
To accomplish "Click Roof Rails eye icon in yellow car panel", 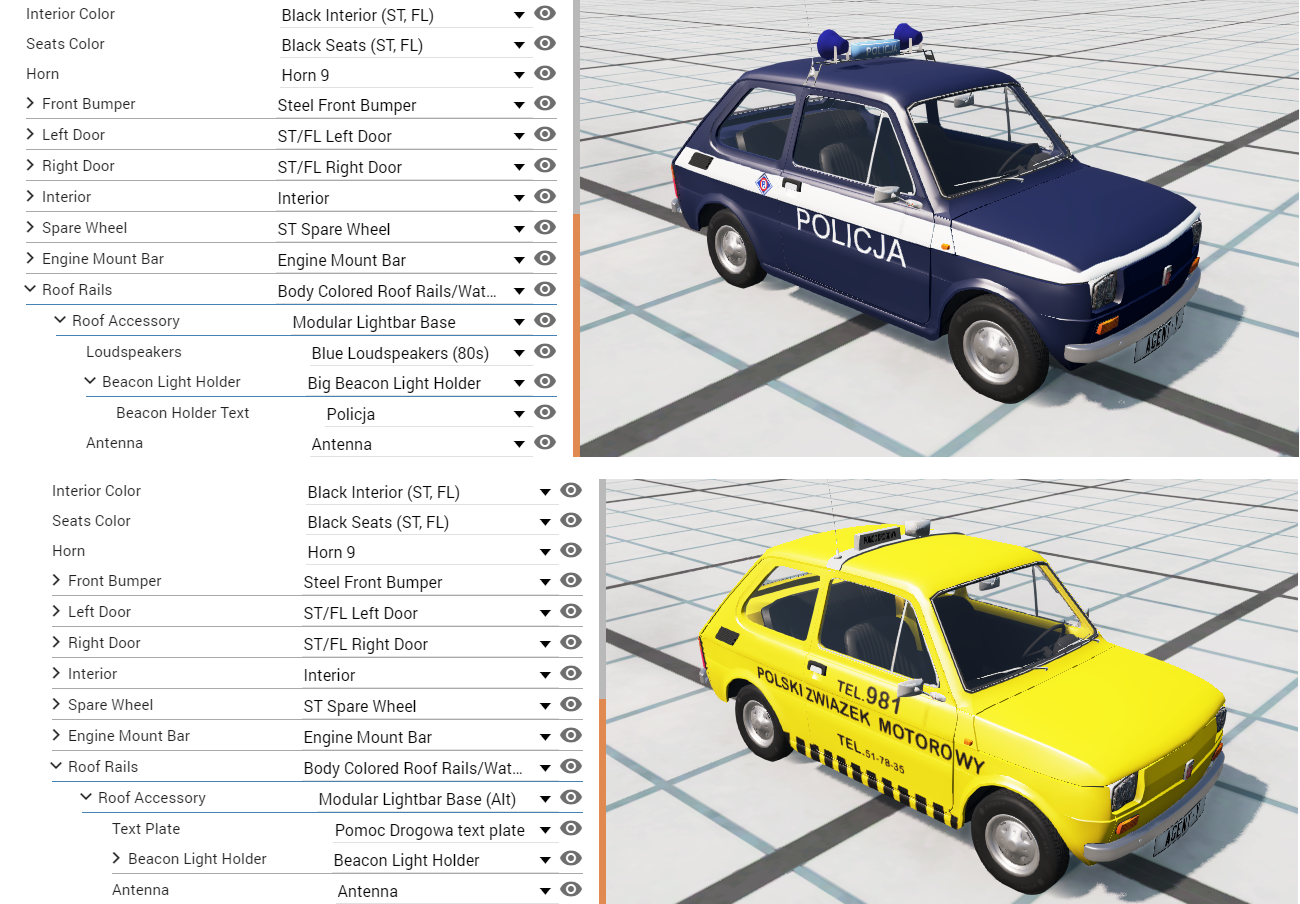I will coord(571,767).
